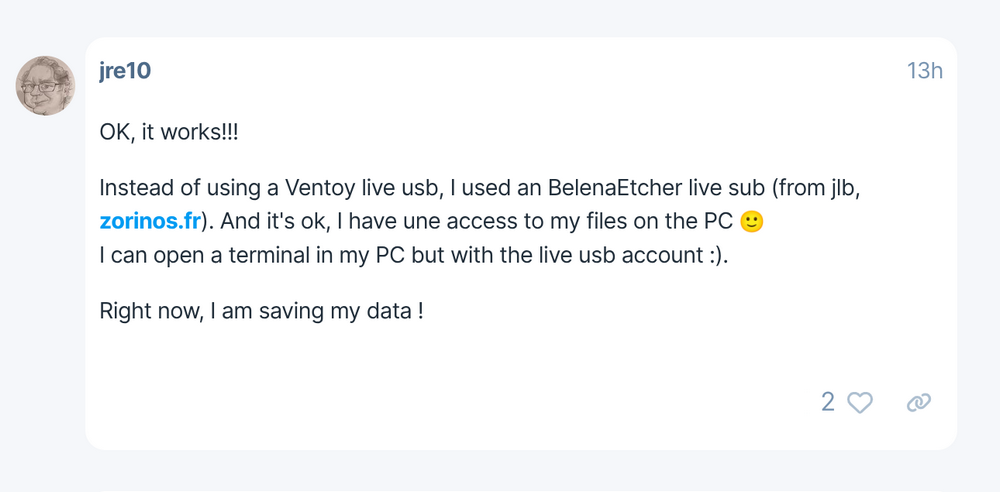Visit the zorinos.fr link
Screen dimensions: 1000x492
[150, 222]
